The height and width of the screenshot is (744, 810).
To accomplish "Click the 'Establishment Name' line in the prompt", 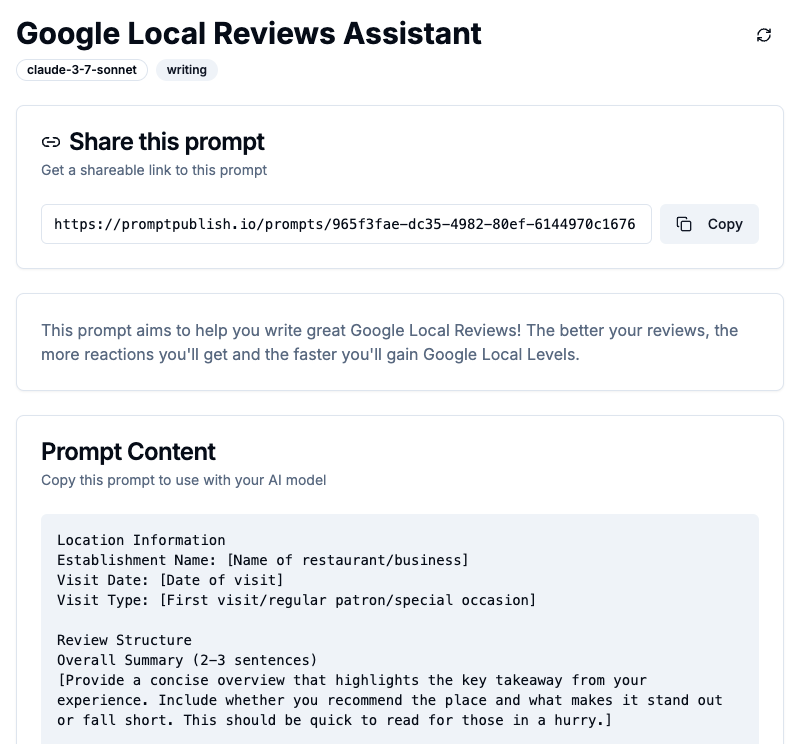I will [x=262, y=560].
